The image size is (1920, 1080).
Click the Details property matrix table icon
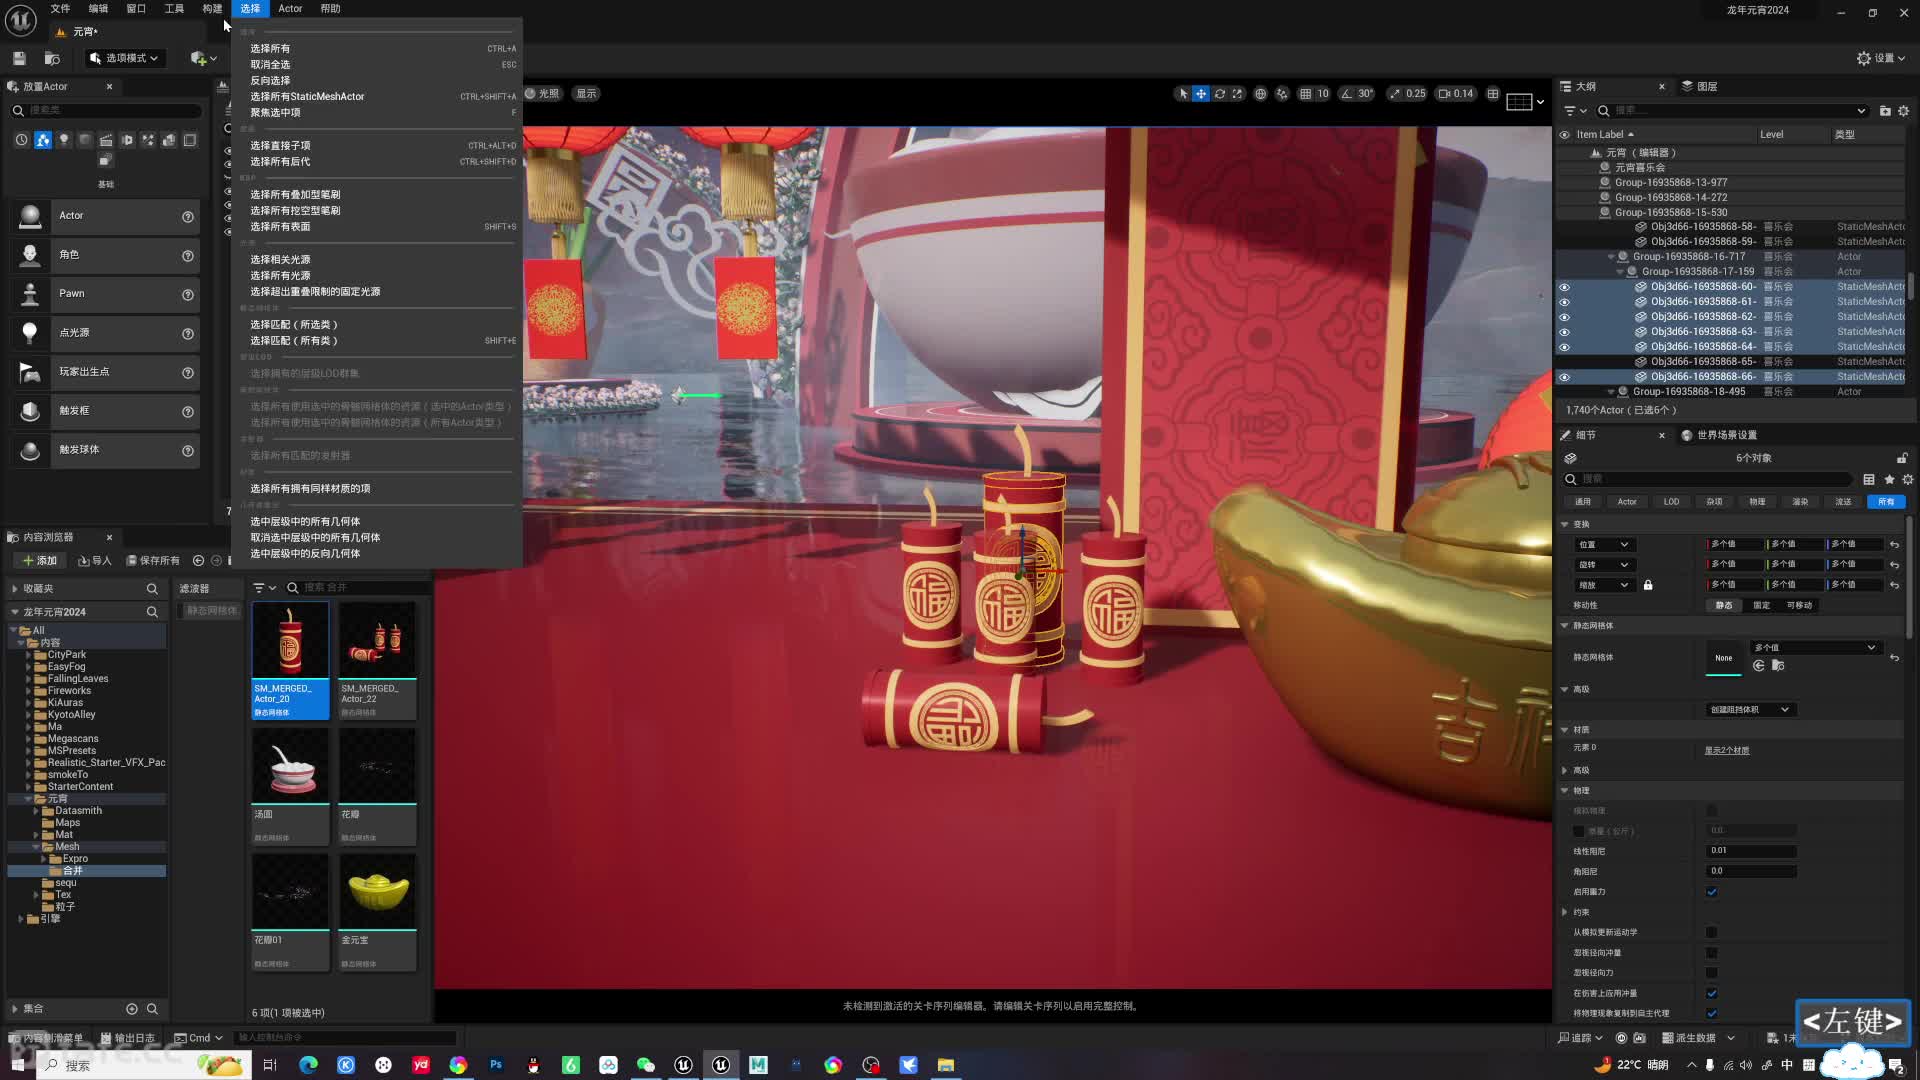(x=1869, y=480)
